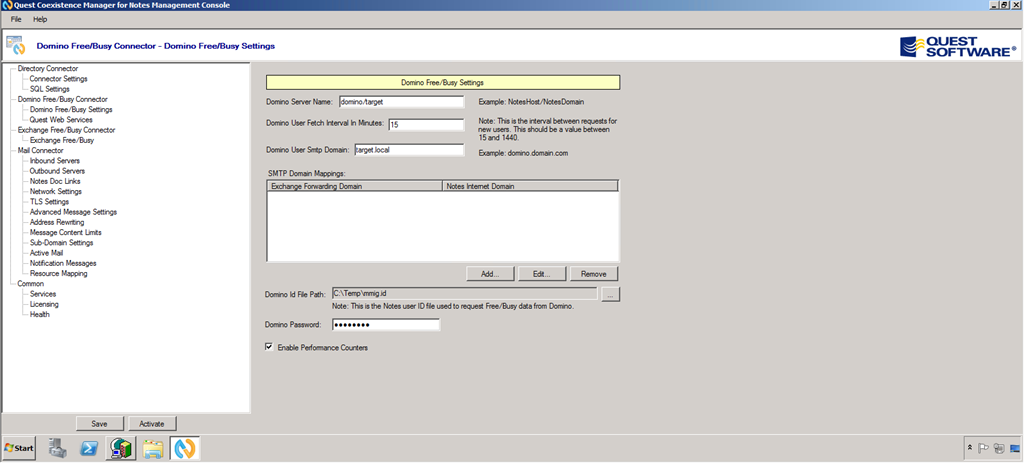The image size is (1024, 463).
Task: Open Services under Common
Action: pyautogui.click(x=42, y=295)
